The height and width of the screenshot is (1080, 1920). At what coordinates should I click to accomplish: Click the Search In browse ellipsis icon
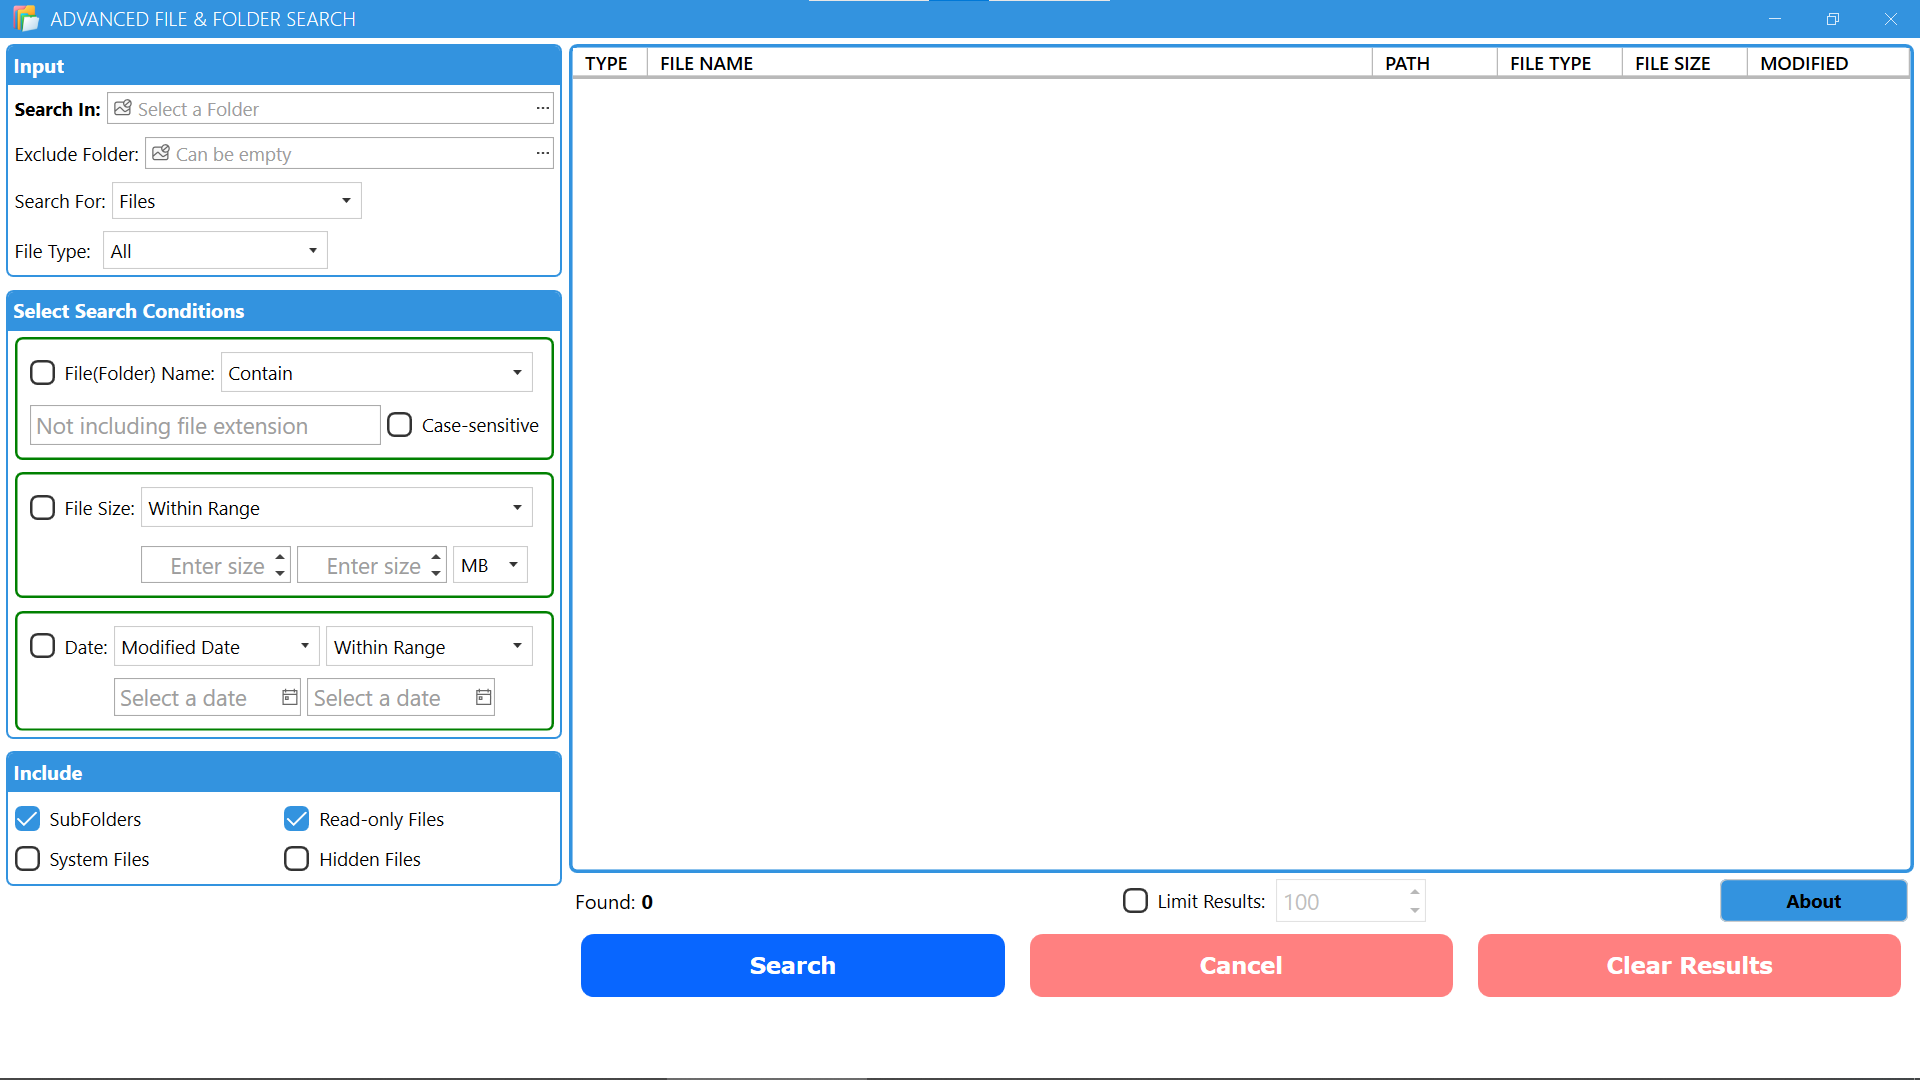pos(542,108)
